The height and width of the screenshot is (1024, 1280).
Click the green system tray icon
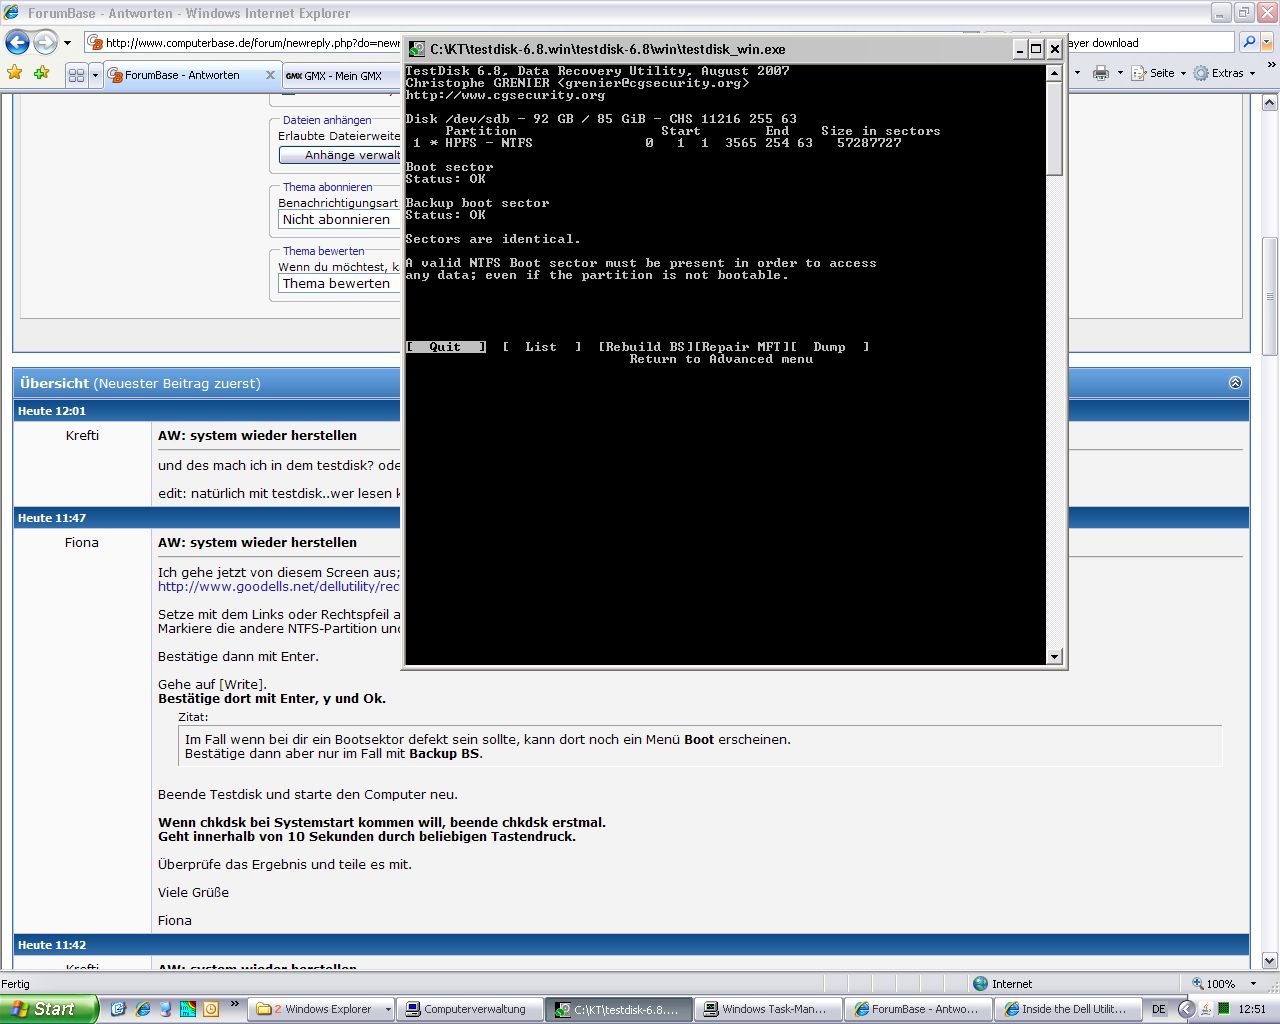point(1223,1009)
